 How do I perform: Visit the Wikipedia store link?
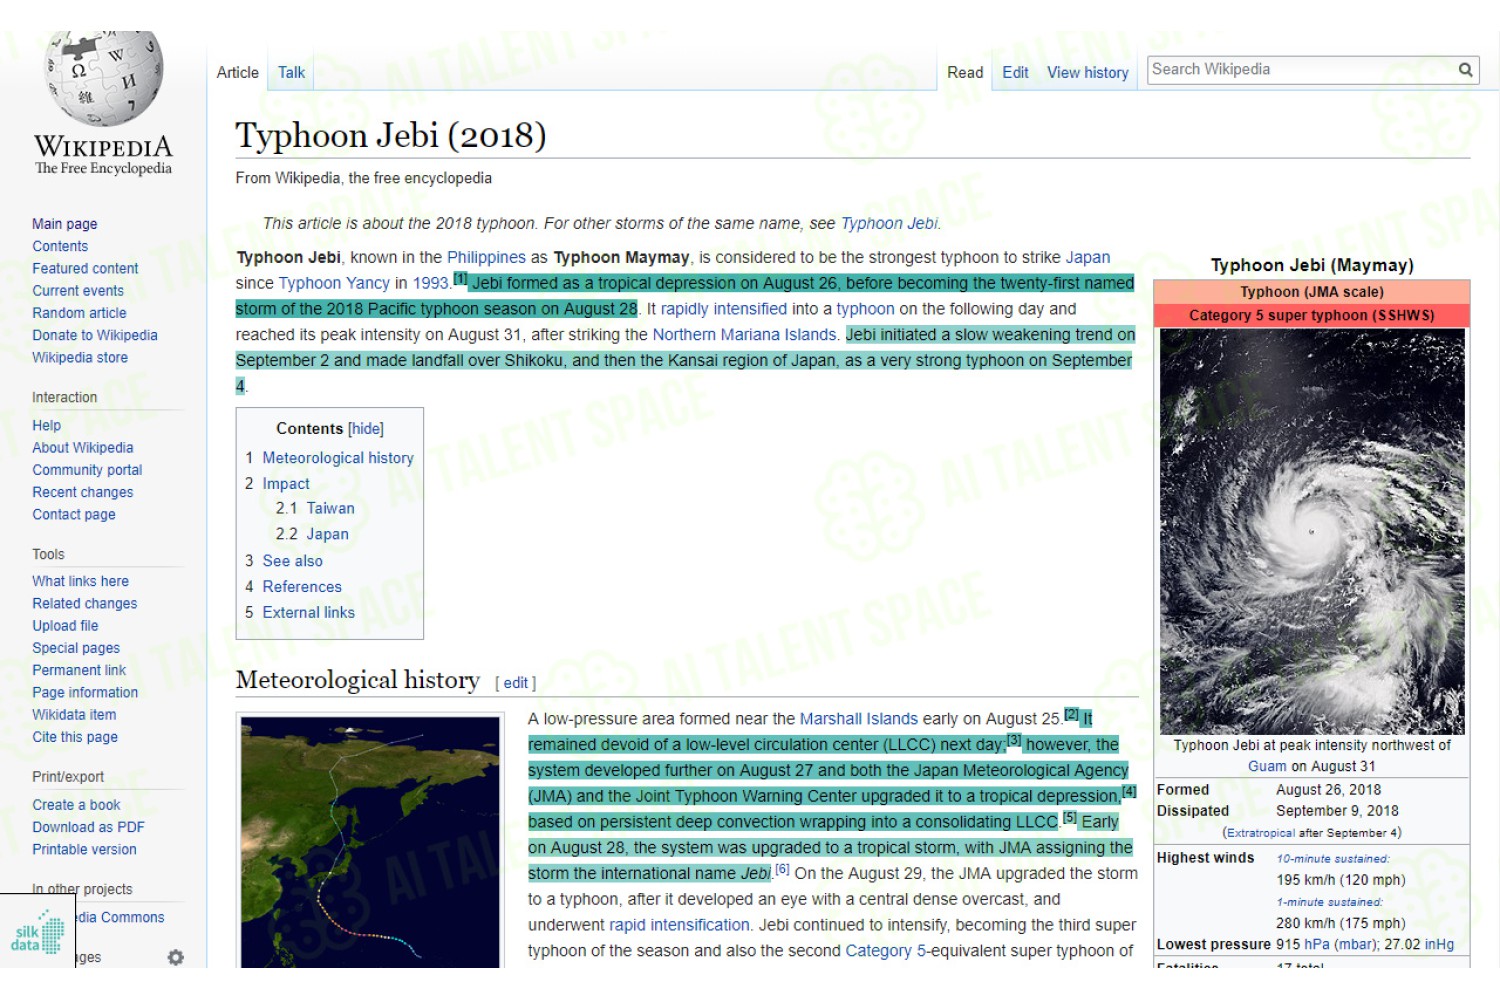pos(80,357)
